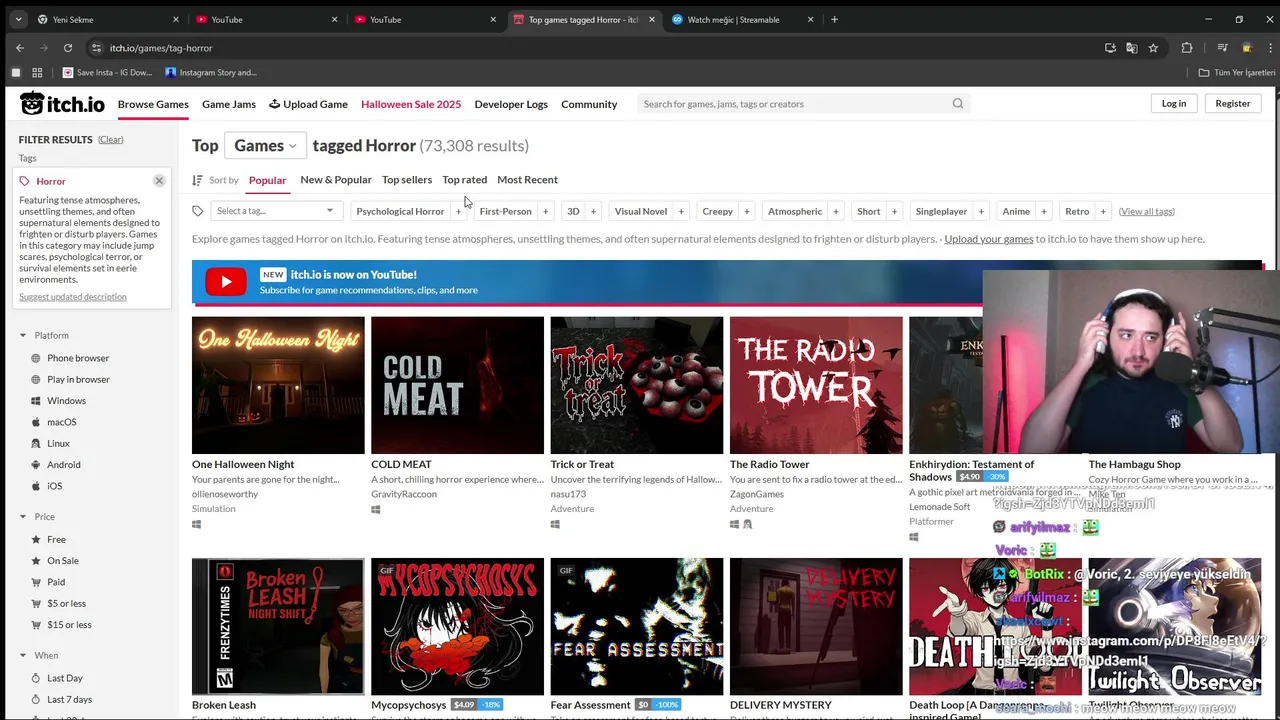Screen dimensions: 1280x720
Task: Open Browse Games menu
Action: 153,104
